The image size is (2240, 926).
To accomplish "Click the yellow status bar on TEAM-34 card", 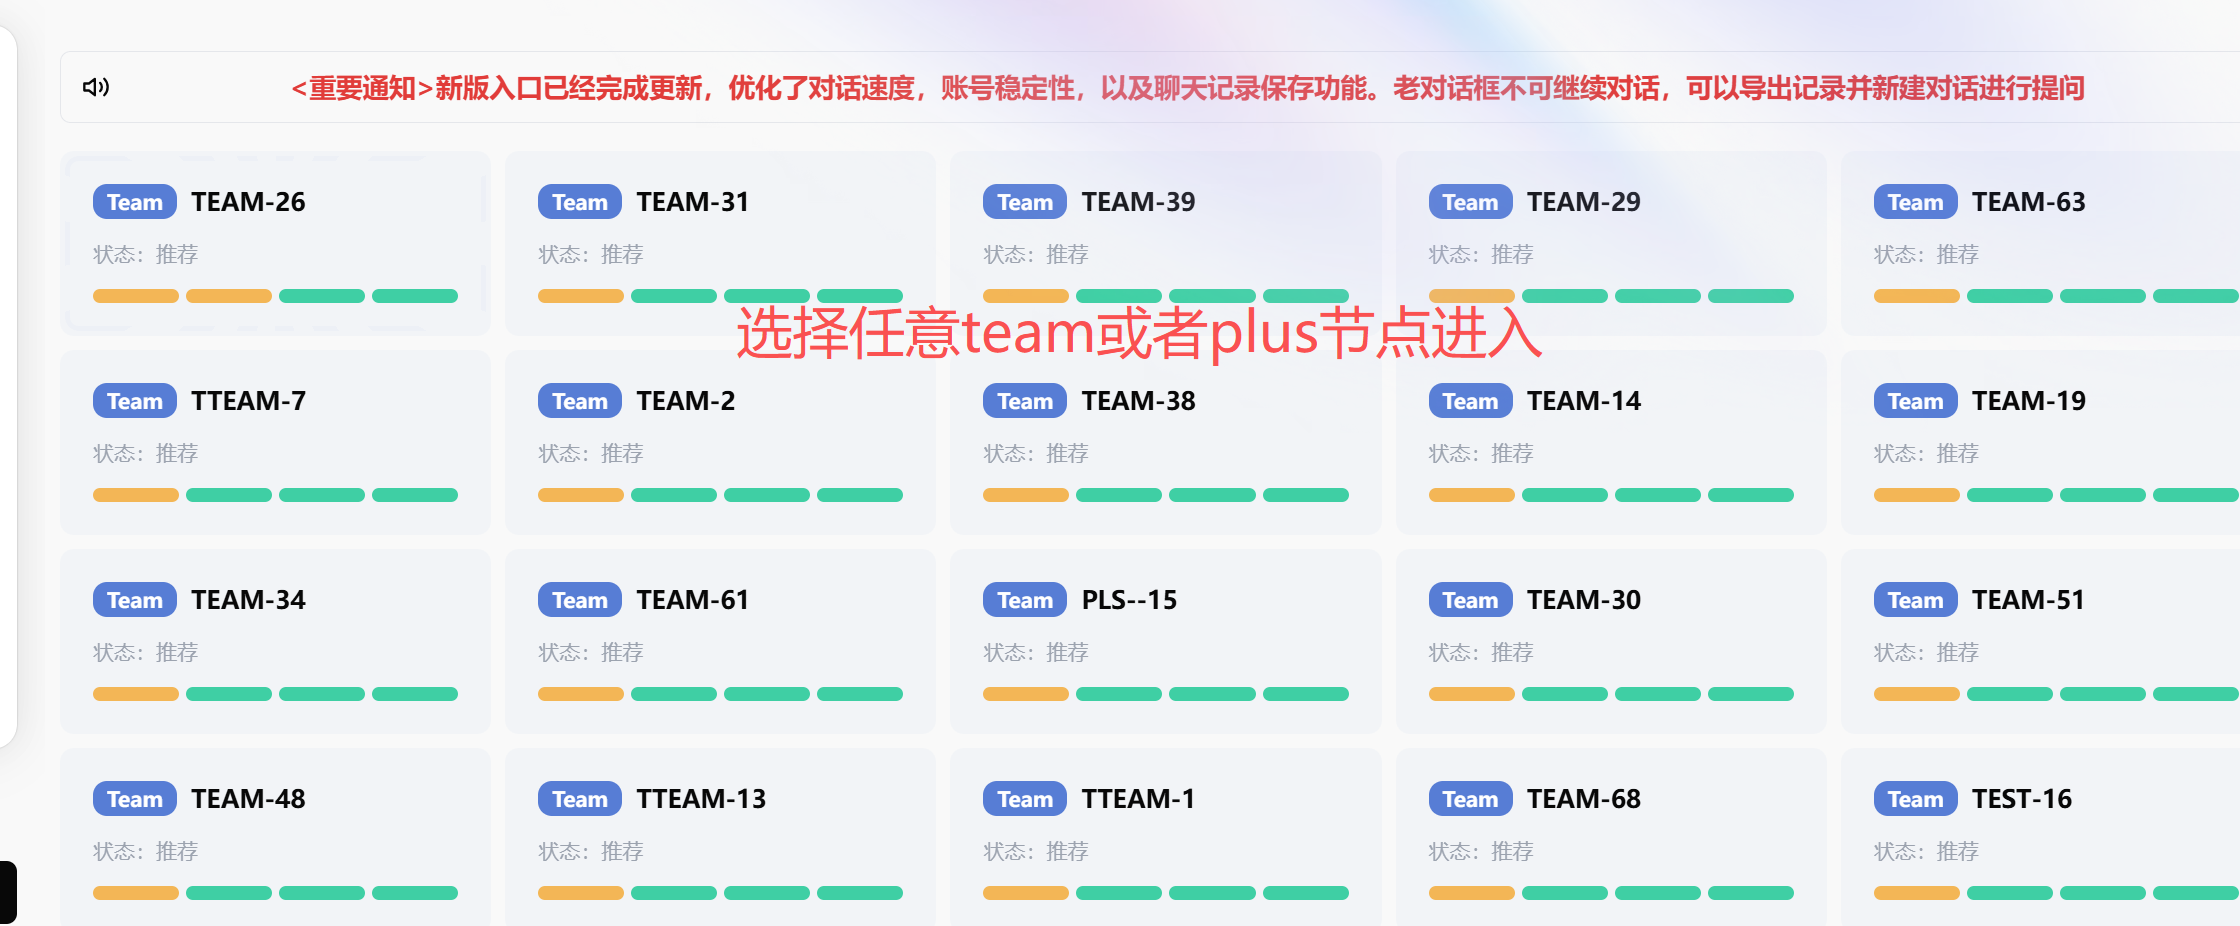I will pyautogui.click(x=134, y=693).
